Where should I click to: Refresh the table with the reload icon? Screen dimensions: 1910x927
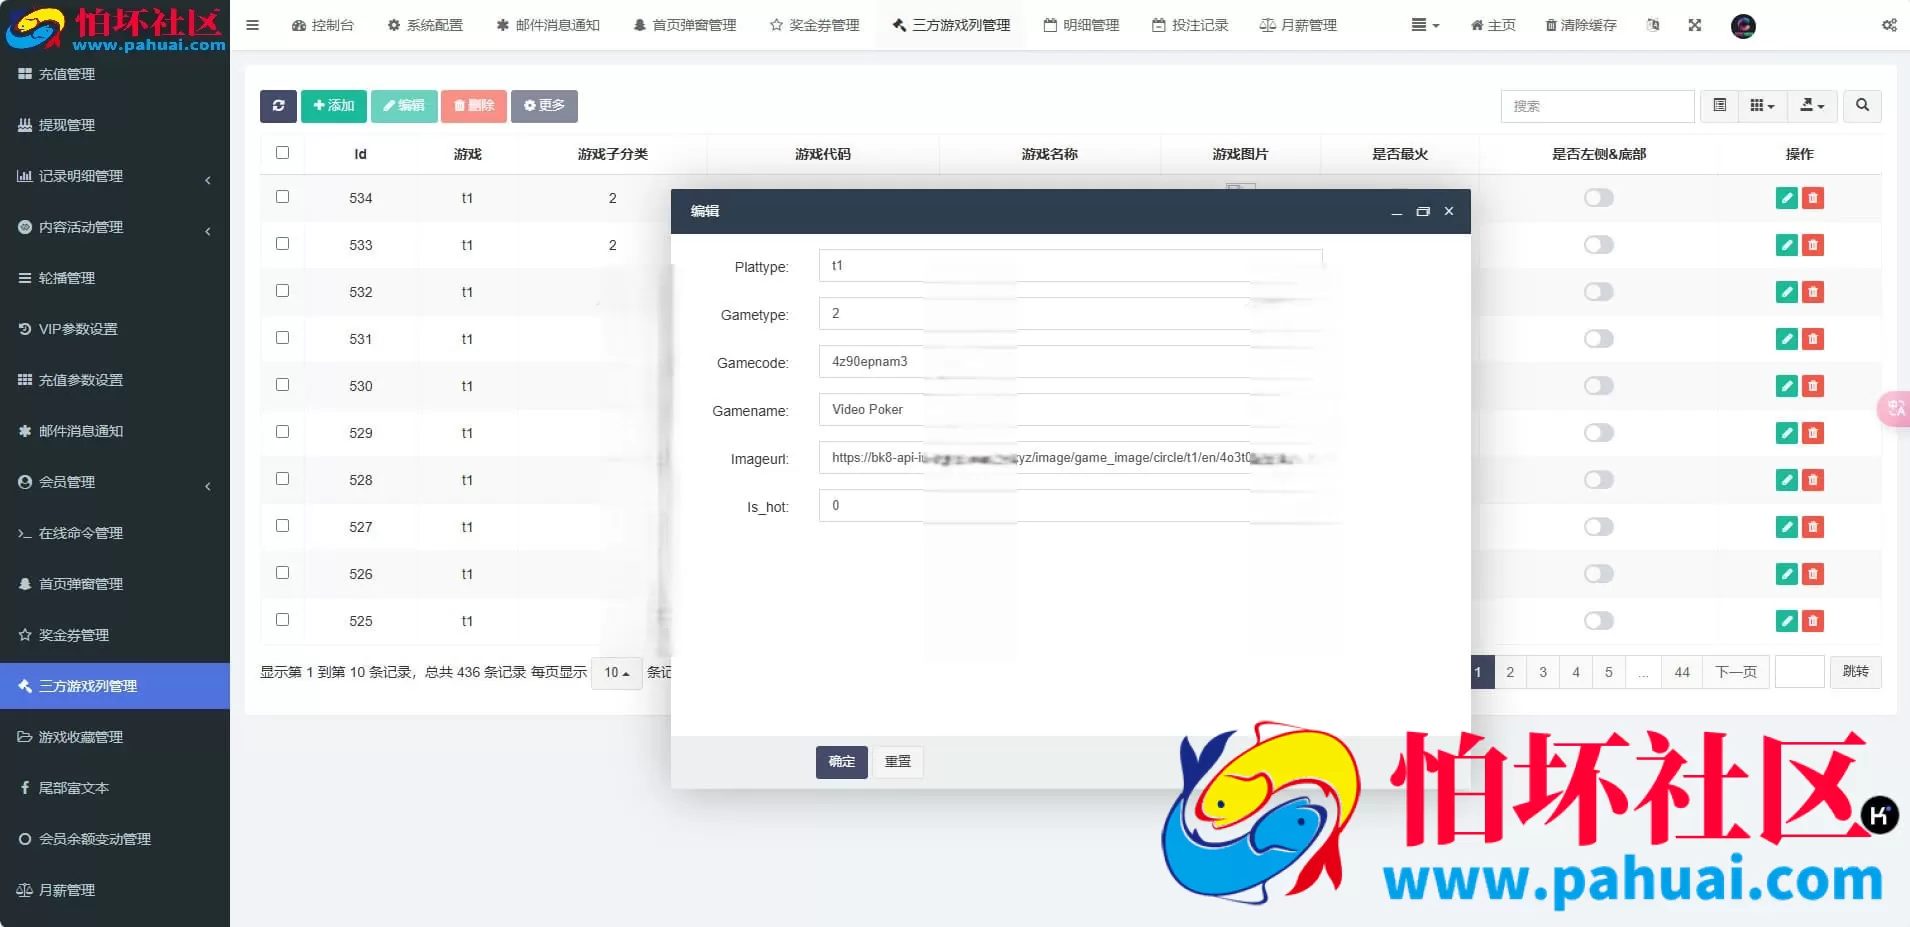tap(278, 106)
